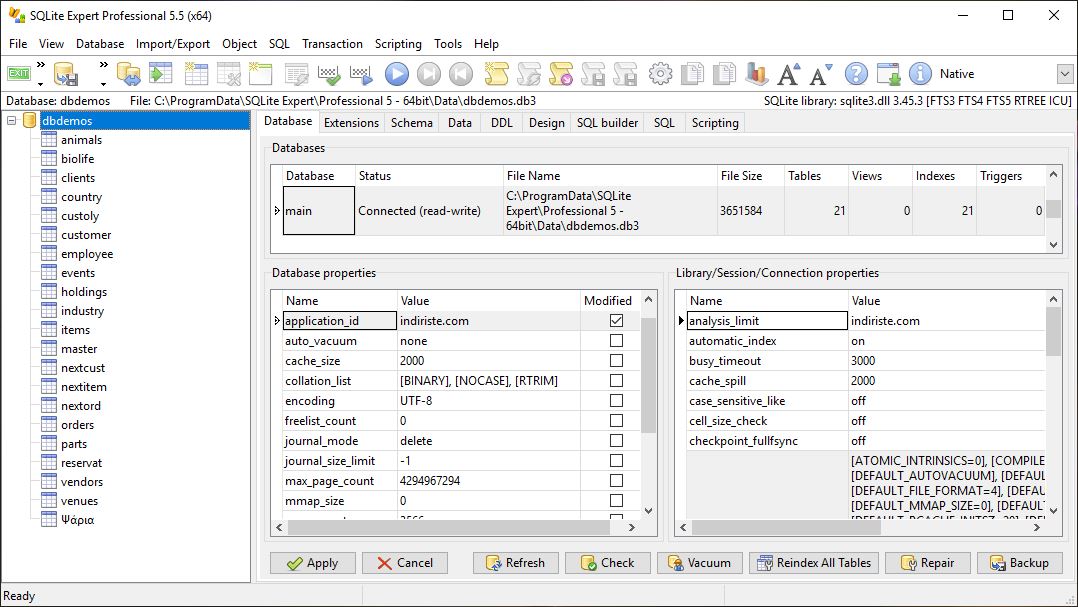Click the Repair button
Image resolution: width=1078 pixels, height=607 pixels.
pyautogui.click(x=928, y=563)
